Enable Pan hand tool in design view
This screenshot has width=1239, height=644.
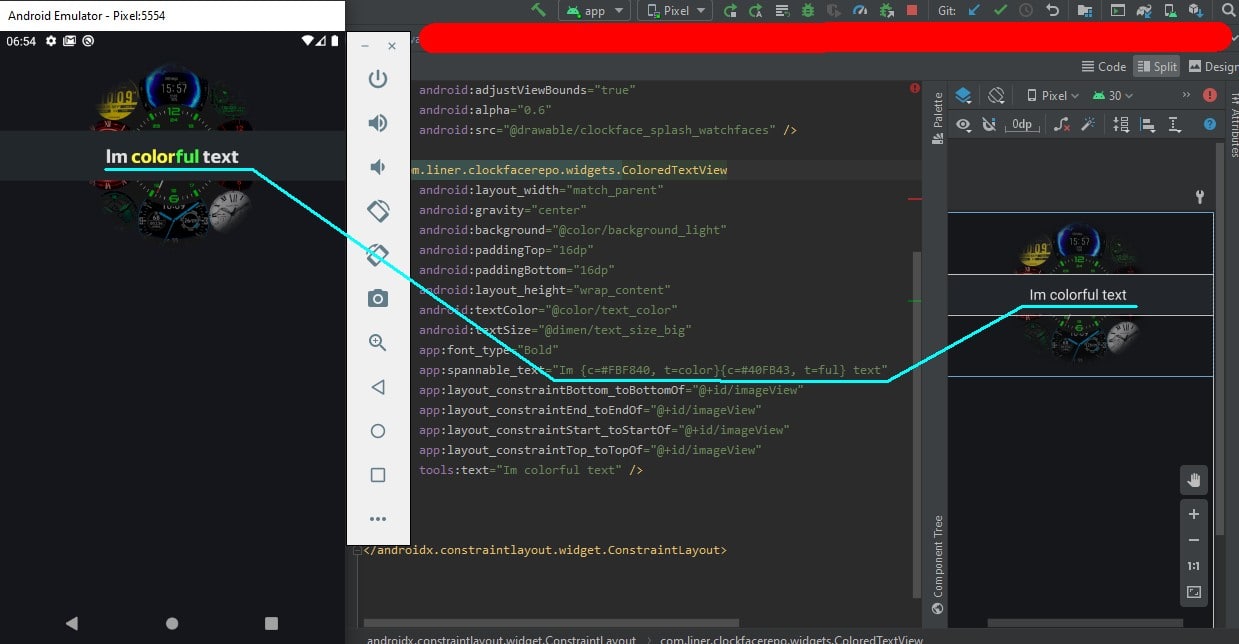click(1193, 481)
